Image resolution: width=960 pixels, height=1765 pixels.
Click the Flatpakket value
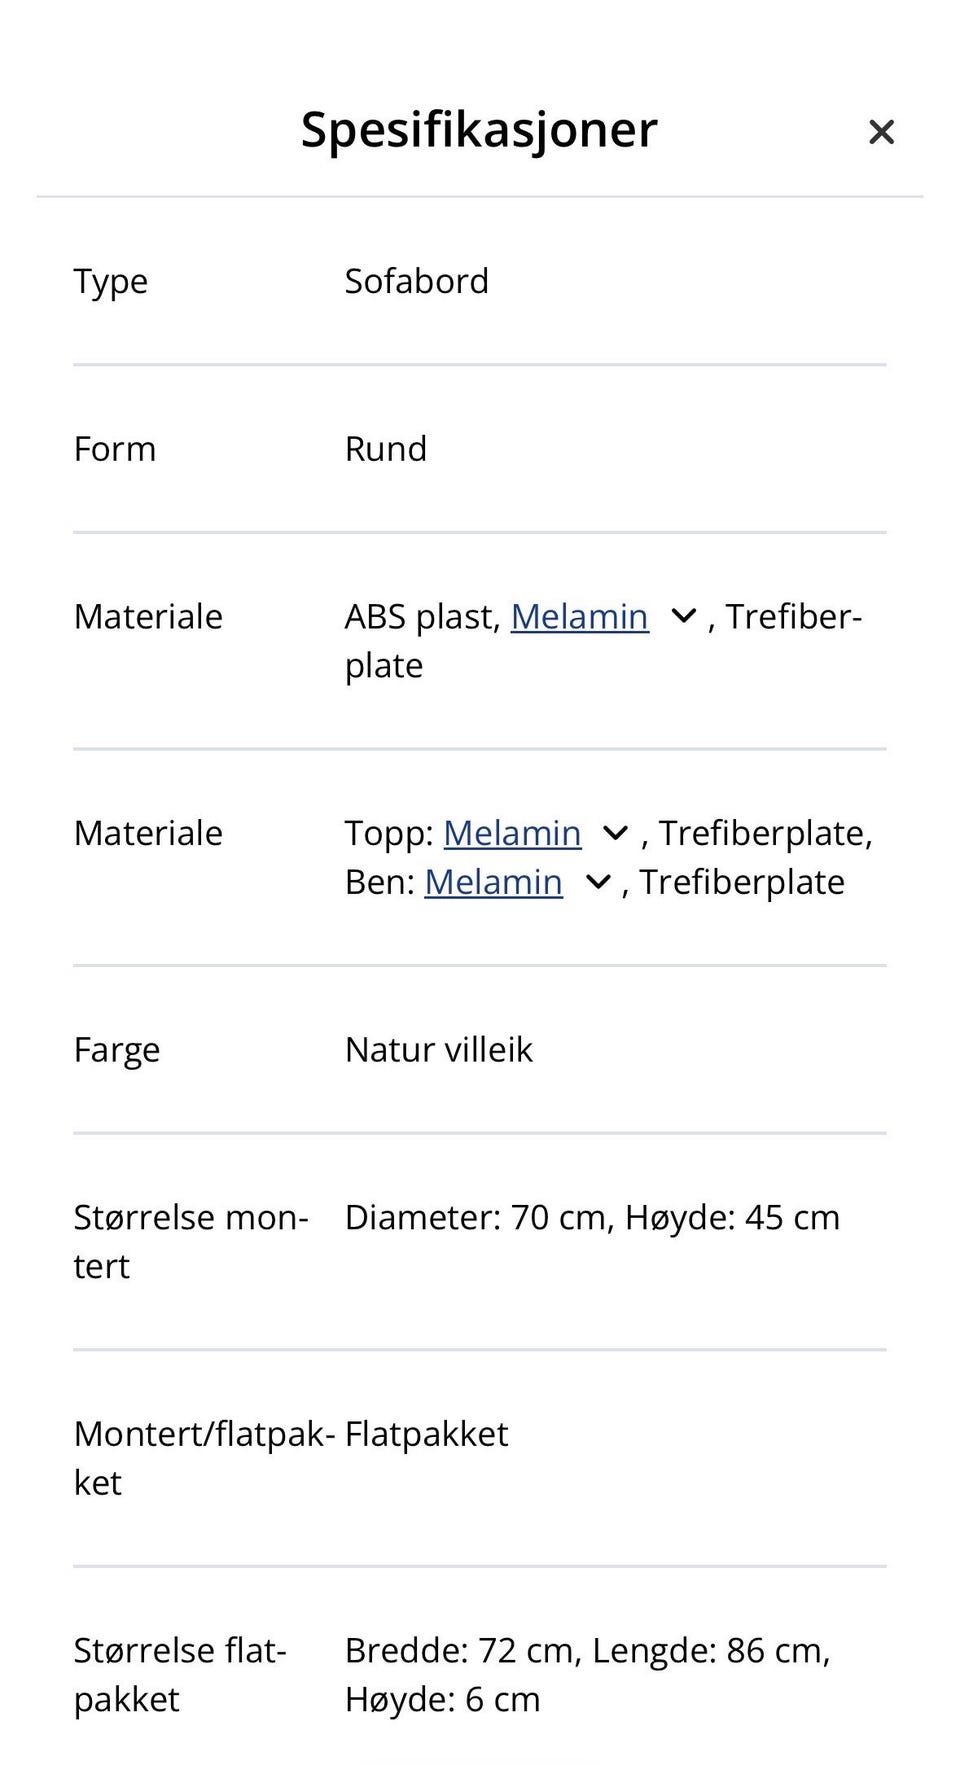pyautogui.click(x=426, y=1433)
